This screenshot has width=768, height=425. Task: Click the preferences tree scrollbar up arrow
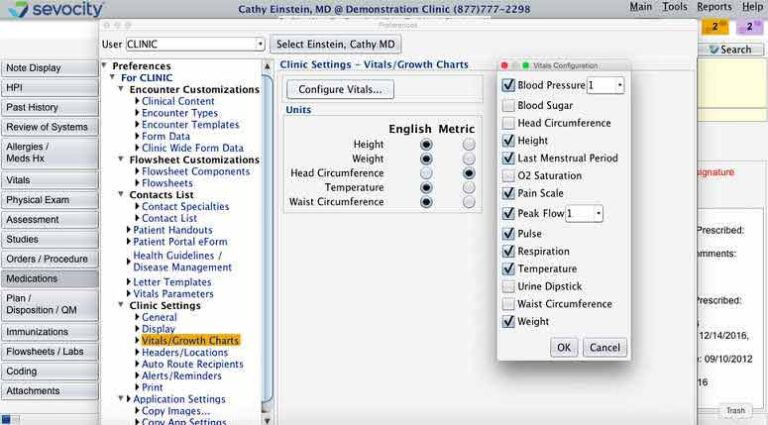pos(267,67)
